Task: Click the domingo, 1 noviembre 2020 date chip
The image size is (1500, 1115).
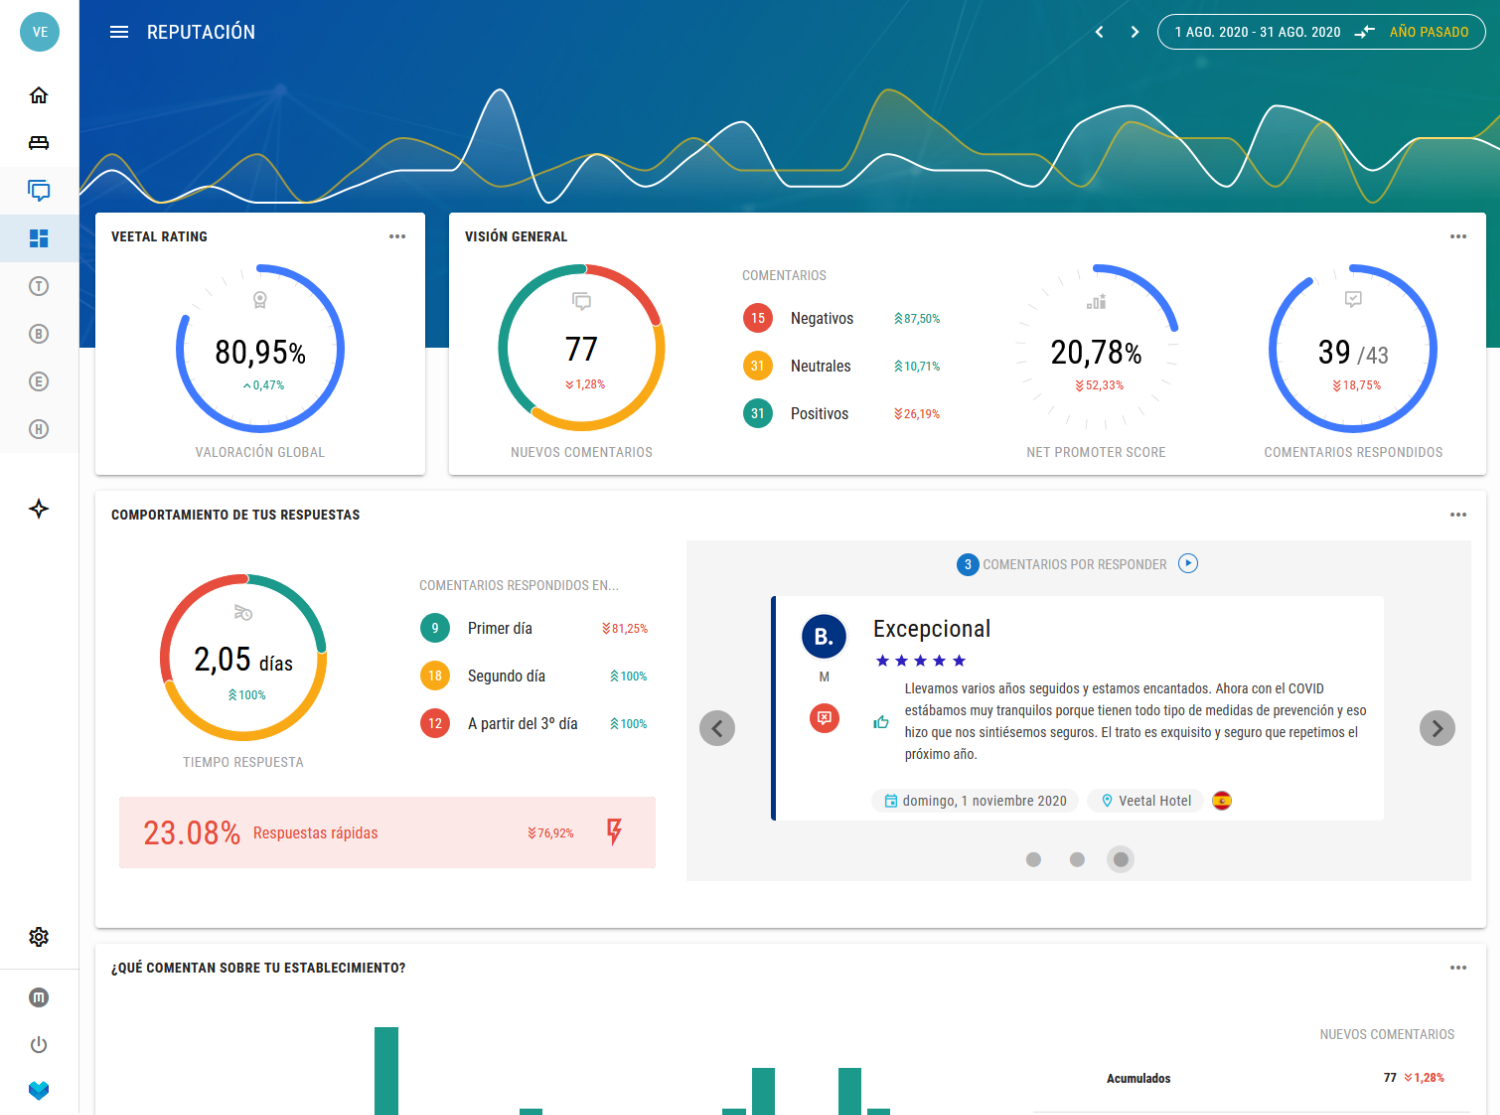Action: click(974, 801)
